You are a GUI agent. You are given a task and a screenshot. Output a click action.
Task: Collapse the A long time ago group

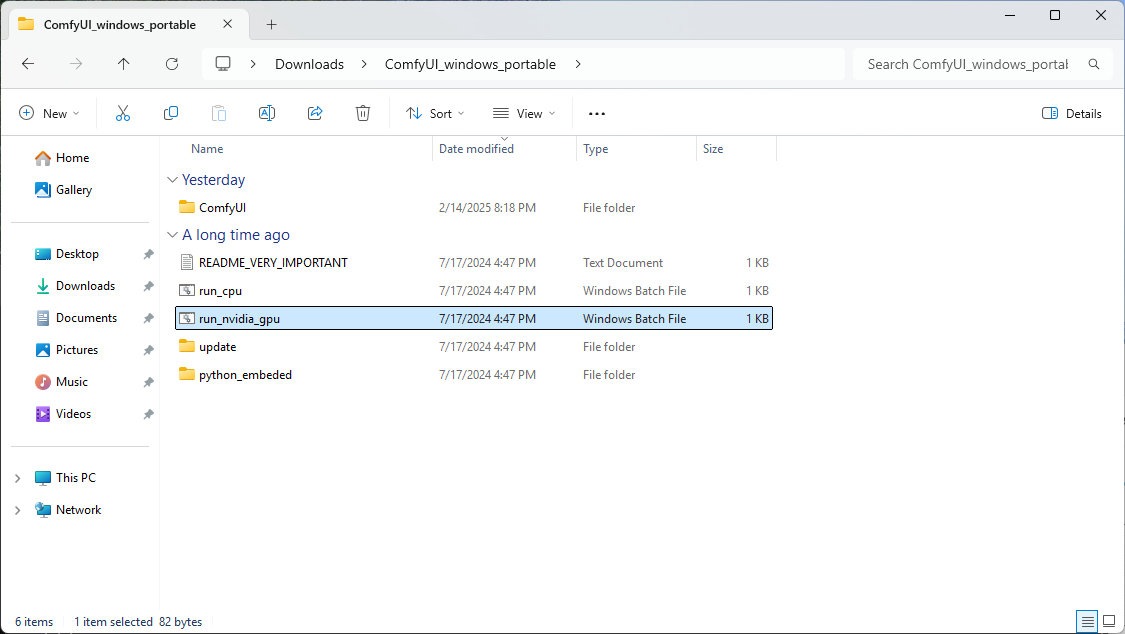(172, 235)
